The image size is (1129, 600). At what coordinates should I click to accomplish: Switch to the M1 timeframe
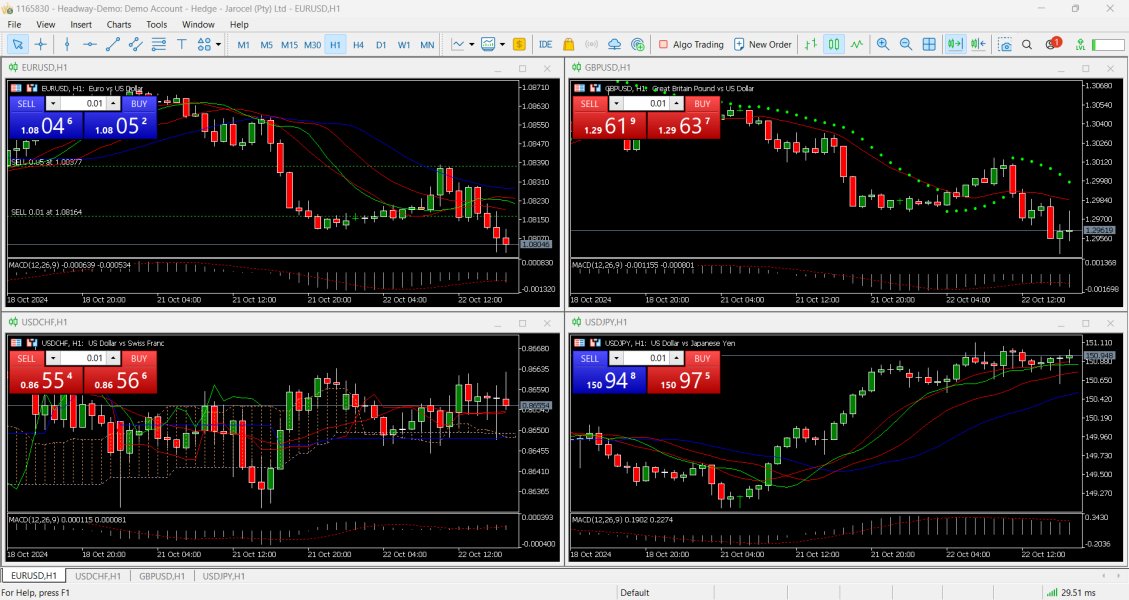tap(243, 45)
